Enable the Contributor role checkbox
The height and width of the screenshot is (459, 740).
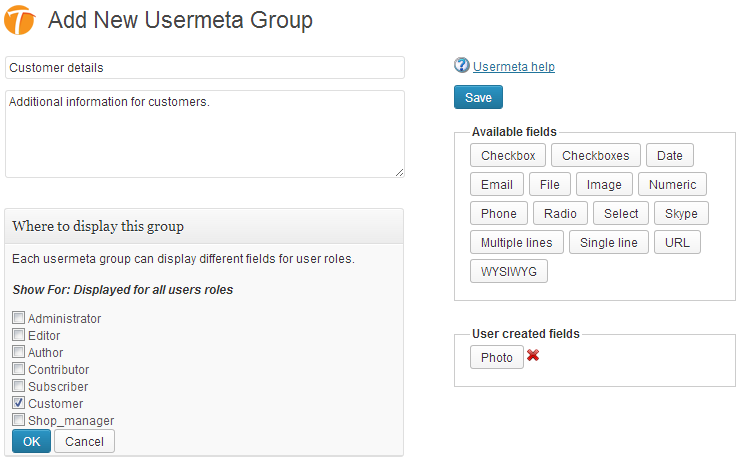click(18, 368)
